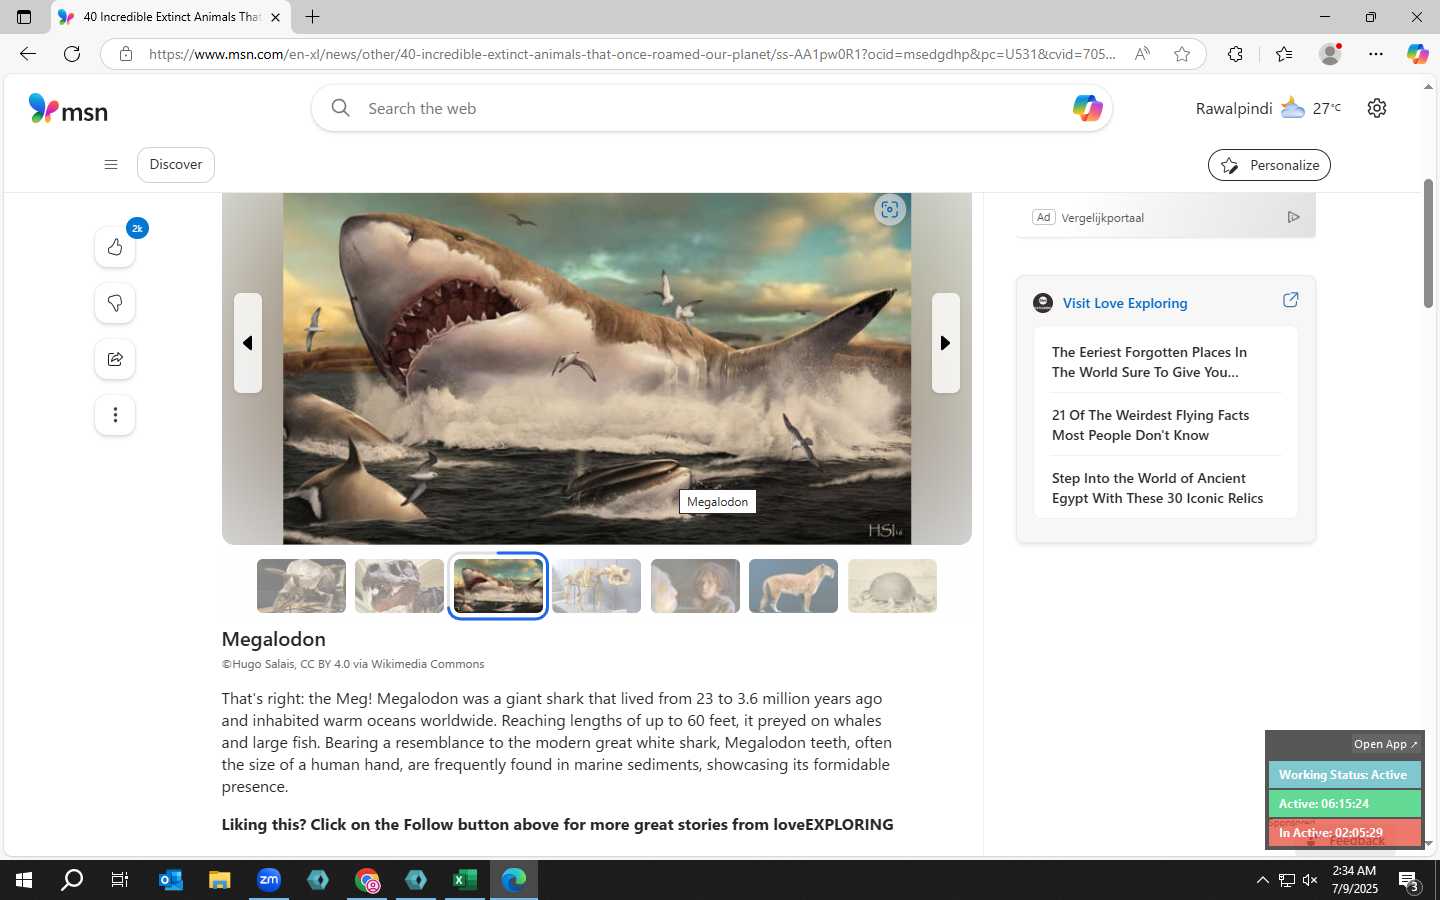Open MSN settings gear

coord(1377,108)
